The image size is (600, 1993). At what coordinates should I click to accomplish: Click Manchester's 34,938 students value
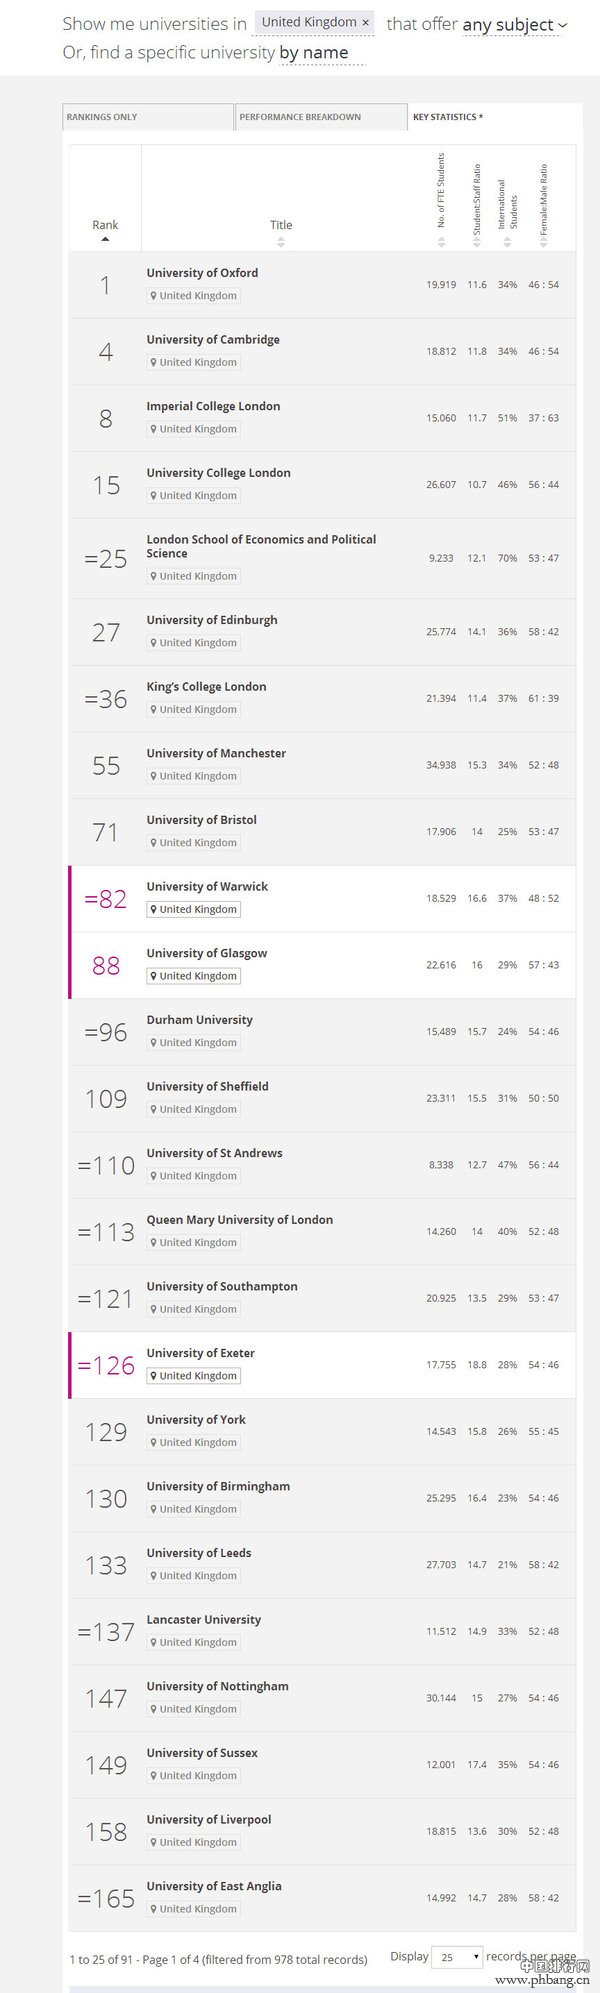click(x=441, y=766)
